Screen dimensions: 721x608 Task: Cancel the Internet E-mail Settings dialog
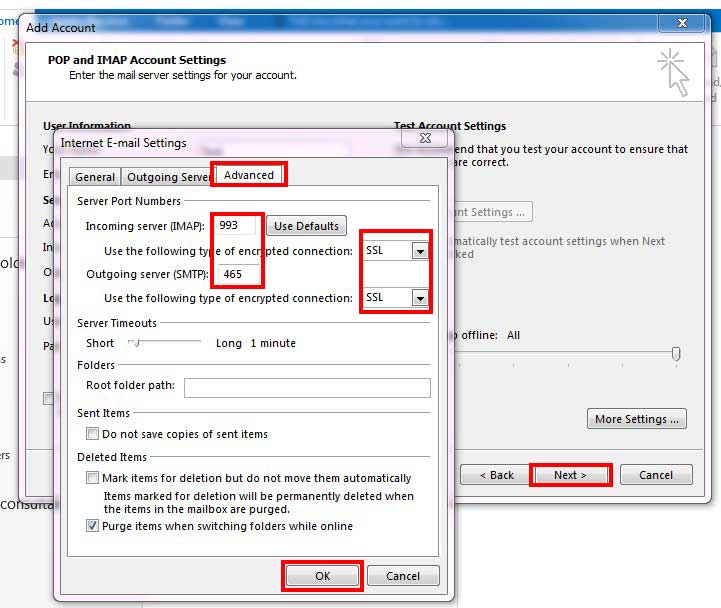pos(402,576)
